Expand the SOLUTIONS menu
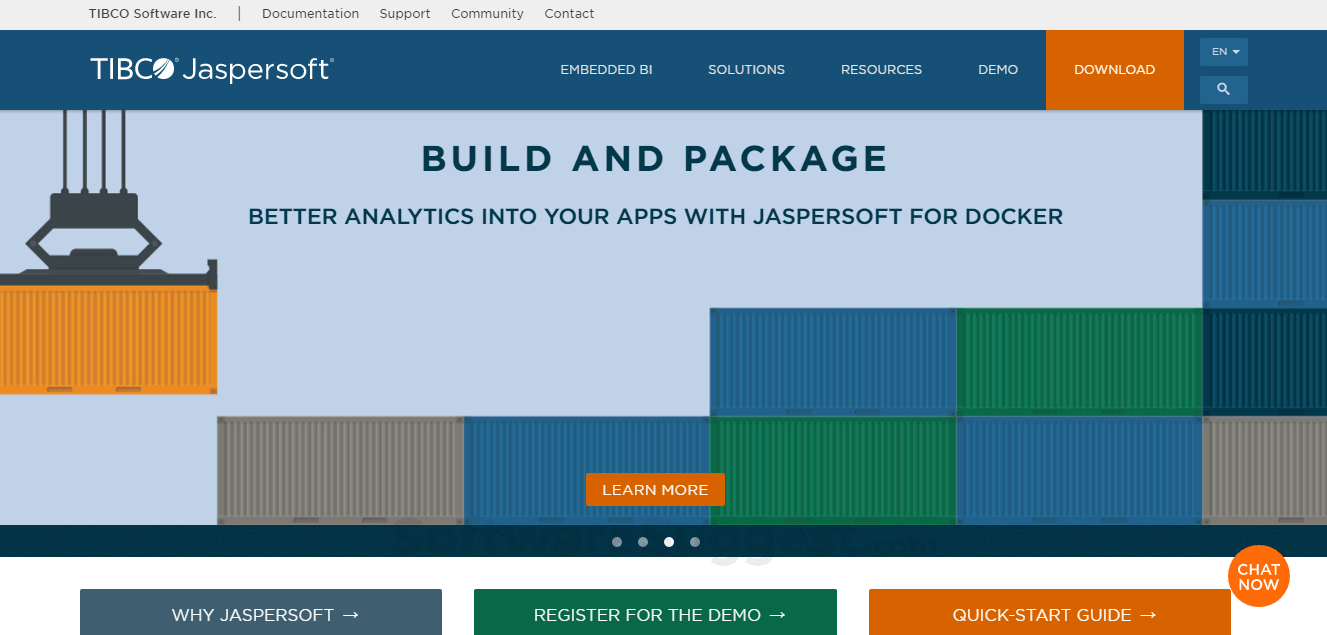1327x635 pixels. 746,69
